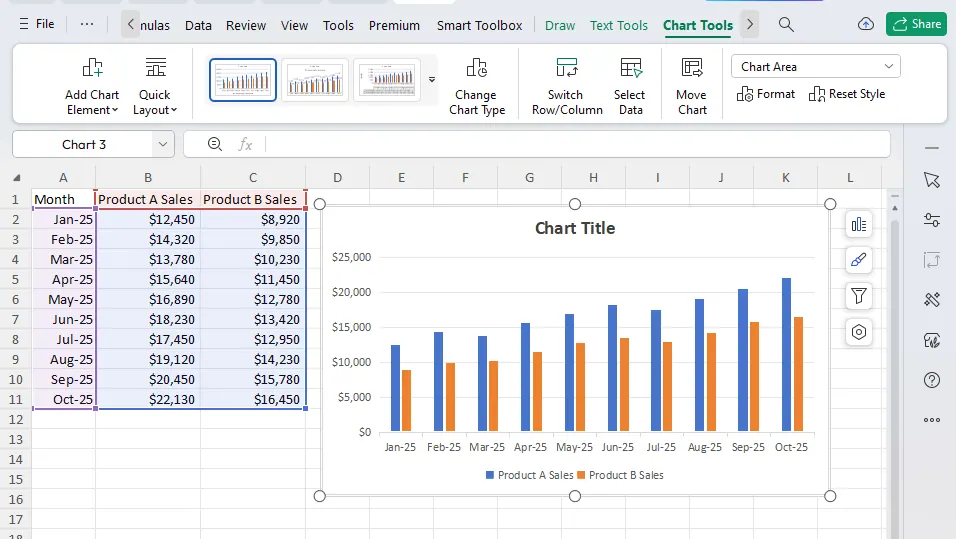Expand the Chart Area element dropdown
Image resolution: width=956 pixels, height=539 pixels.
(888, 67)
